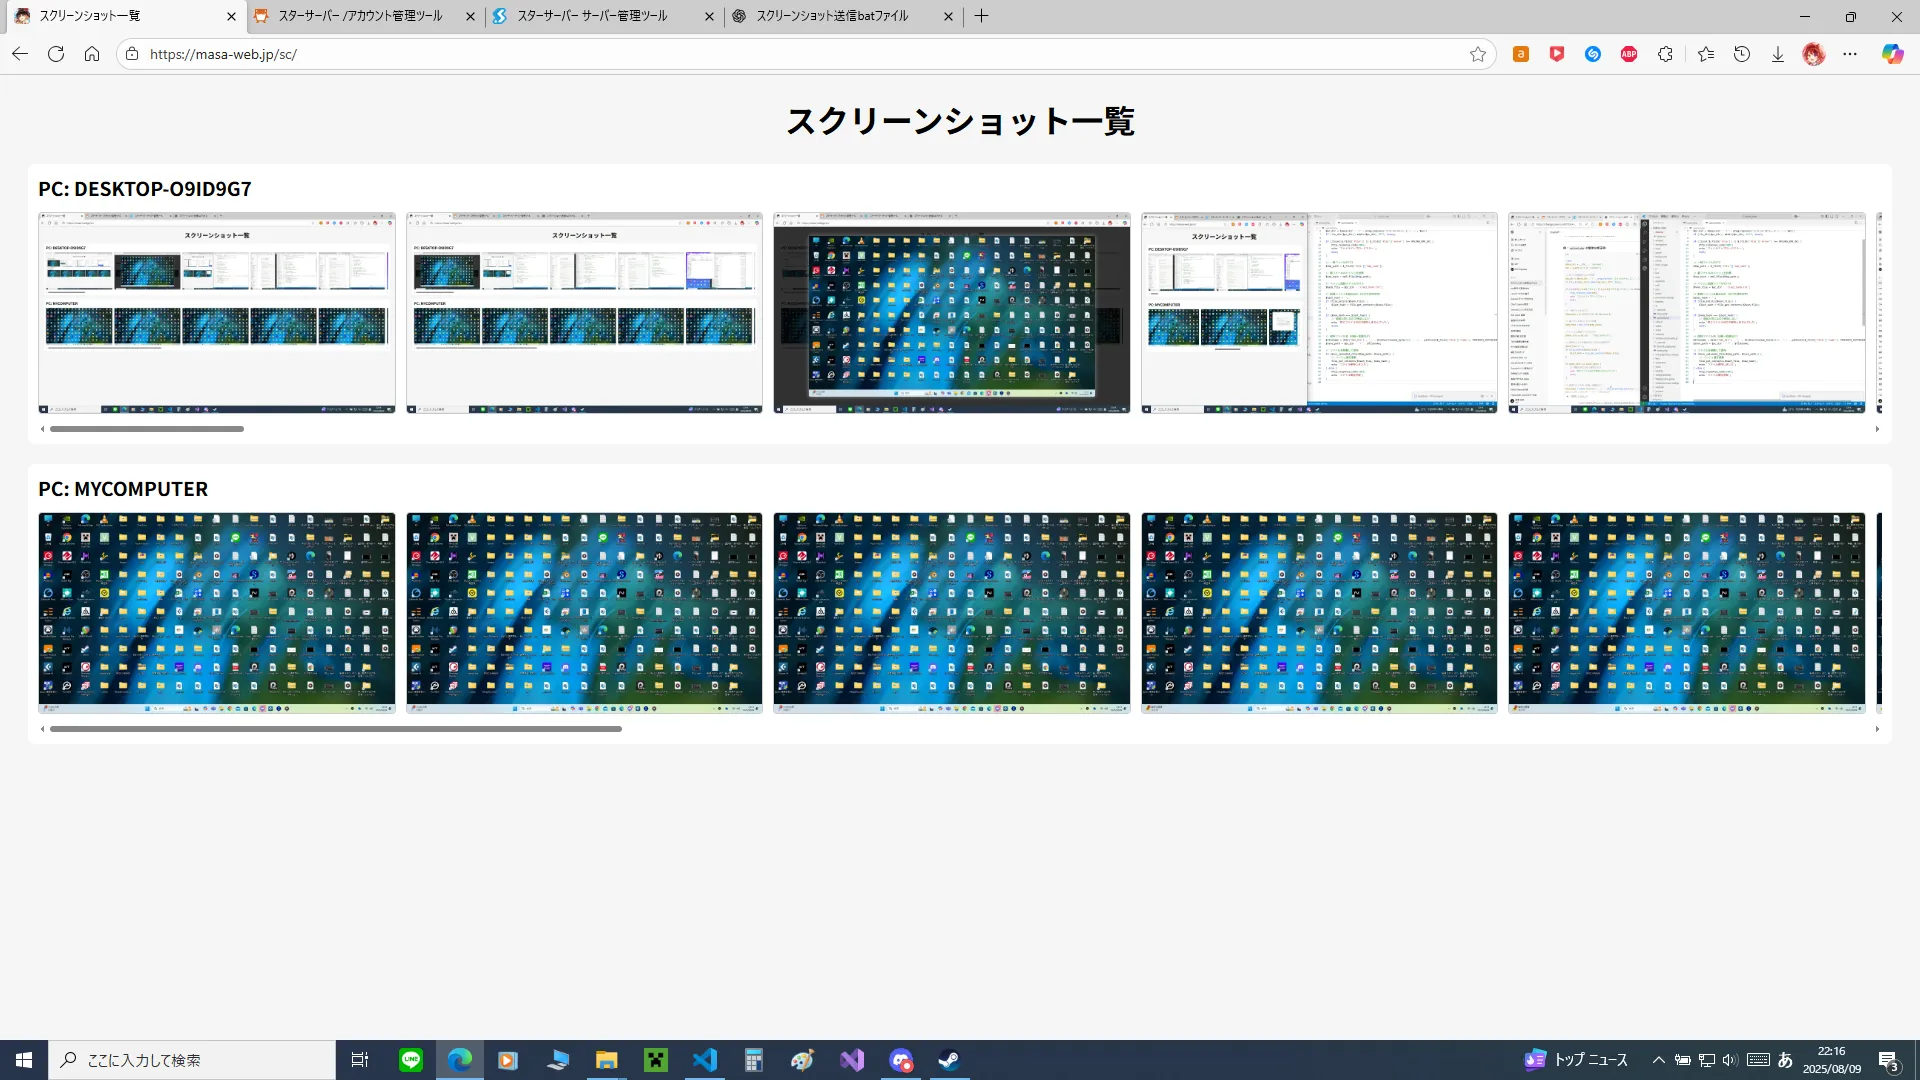This screenshot has width=1920, height=1080.
Task: Click the browser refresh icon
Action: [56, 54]
